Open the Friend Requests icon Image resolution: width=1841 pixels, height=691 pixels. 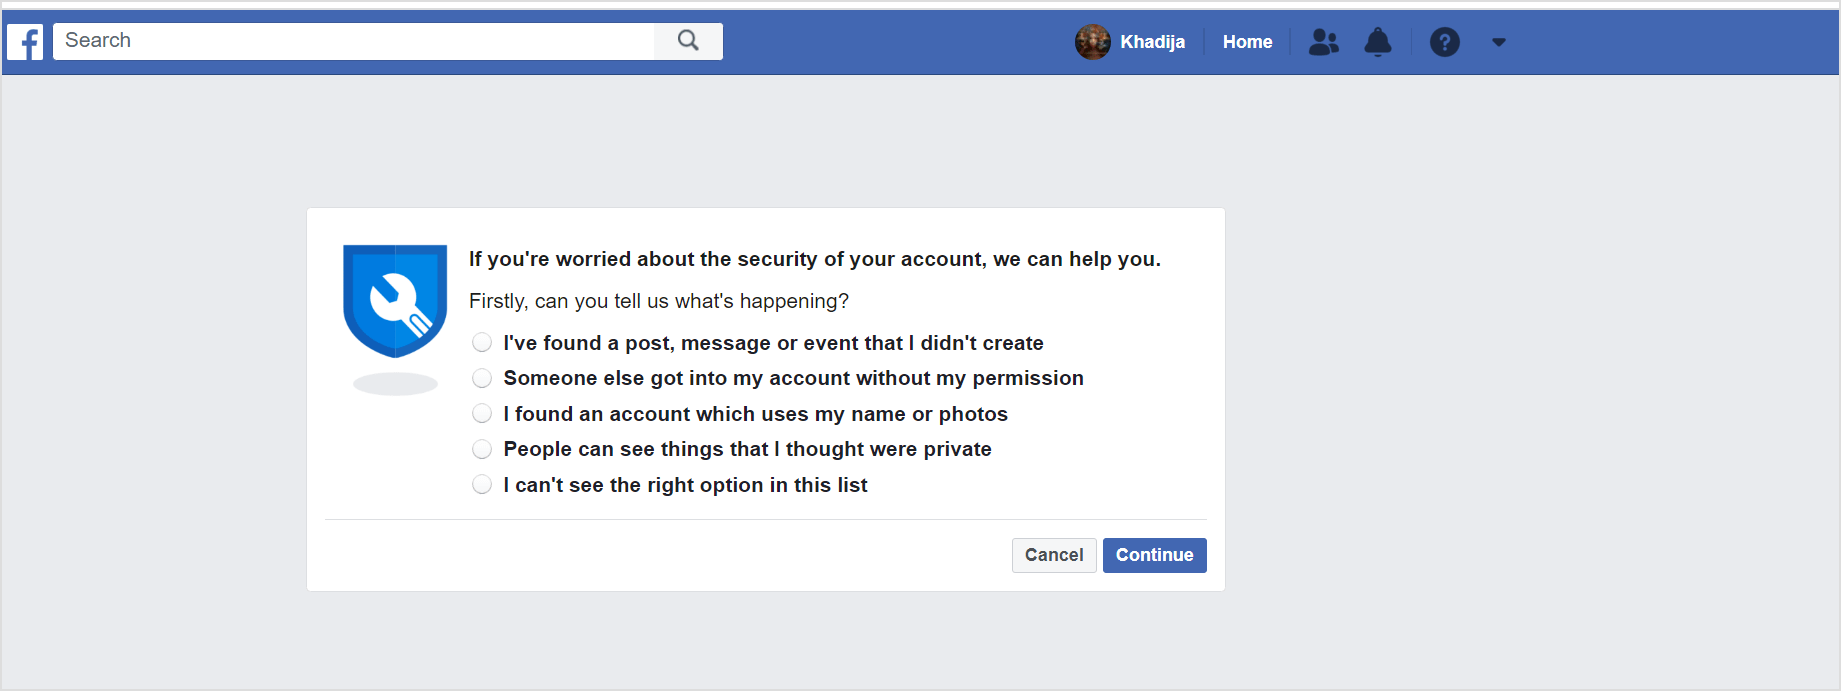coord(1323,41)
